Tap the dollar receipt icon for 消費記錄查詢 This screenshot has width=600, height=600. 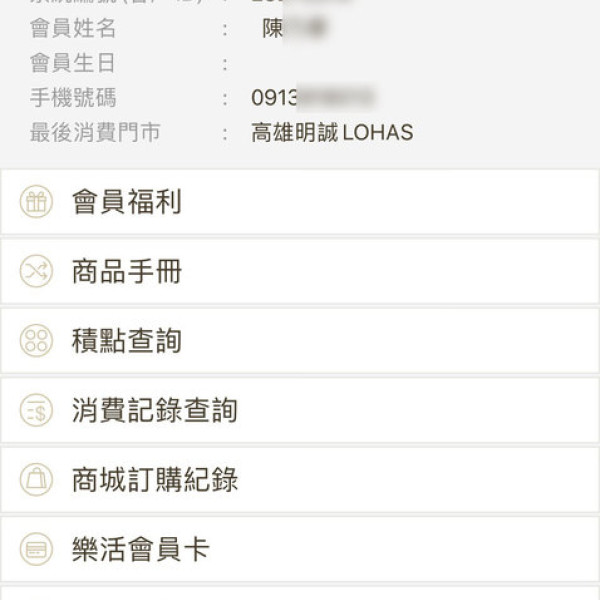(x=36, y=410)
